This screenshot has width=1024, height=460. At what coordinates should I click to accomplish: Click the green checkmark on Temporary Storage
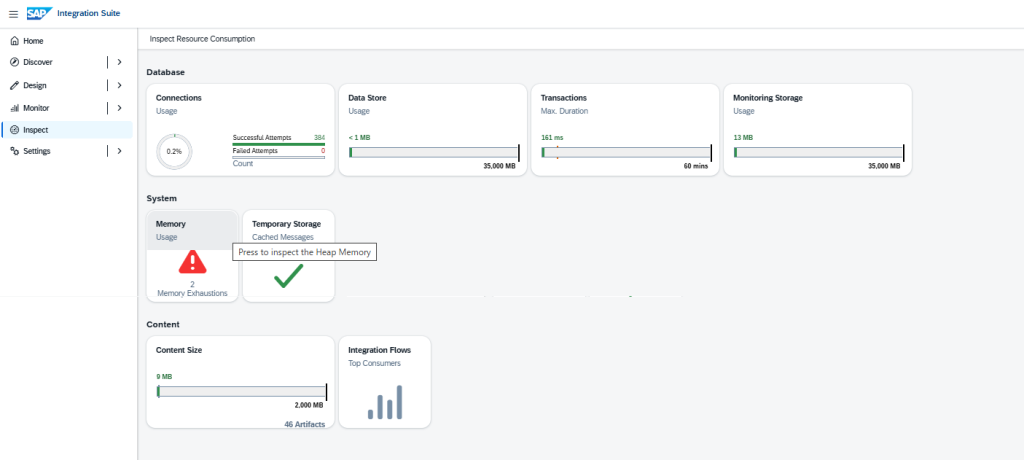[288, 276]
